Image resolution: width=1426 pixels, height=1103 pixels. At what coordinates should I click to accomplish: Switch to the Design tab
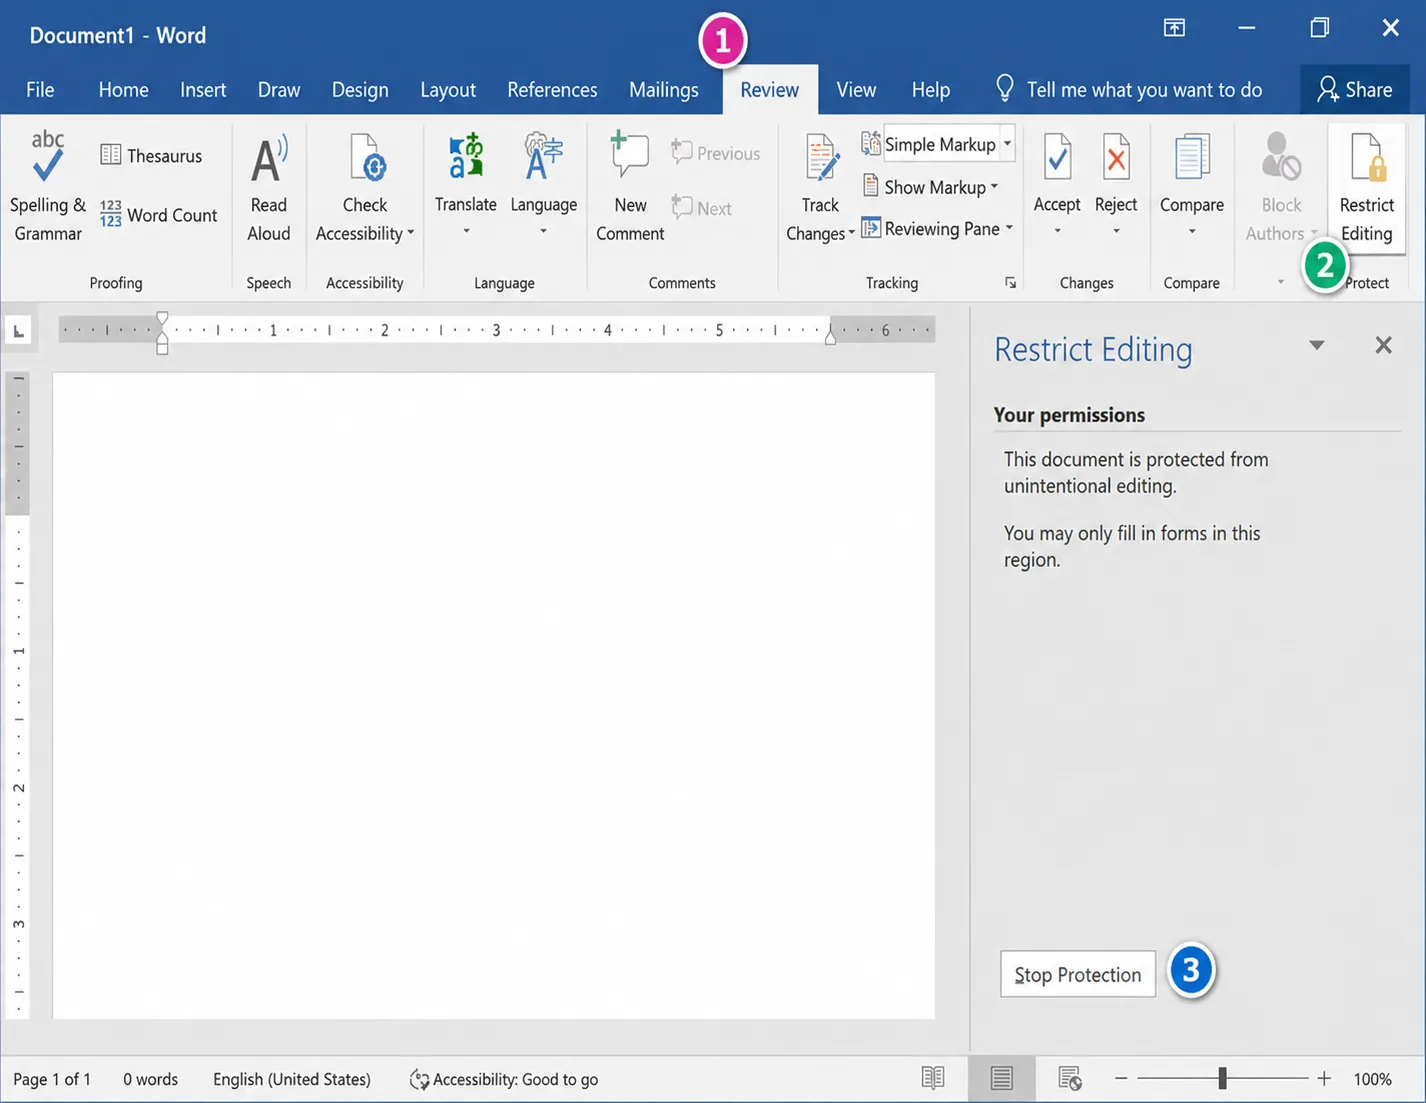(360, 89)
